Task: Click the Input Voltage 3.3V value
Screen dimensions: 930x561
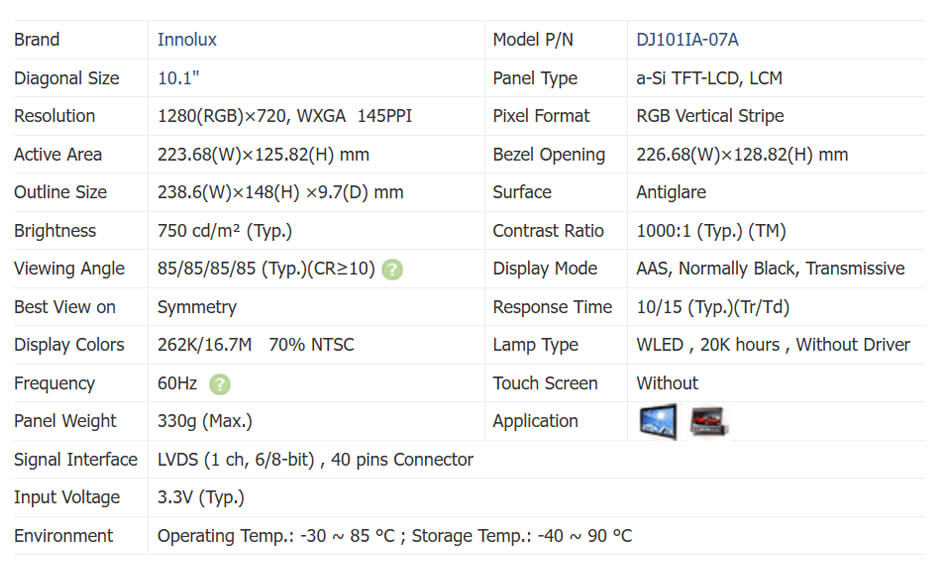Action: pyautogui.click(x=200, y=498)
